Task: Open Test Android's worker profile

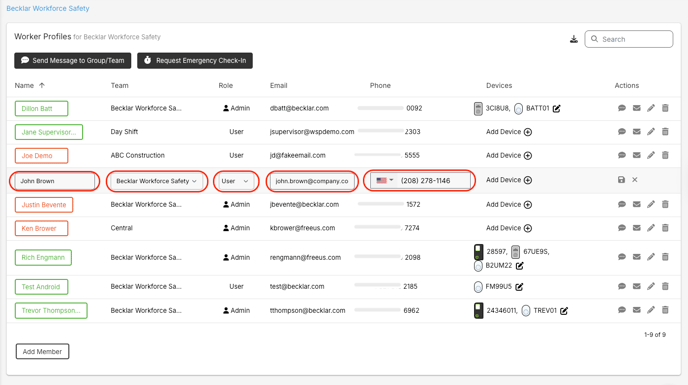Action: [41, 287]
